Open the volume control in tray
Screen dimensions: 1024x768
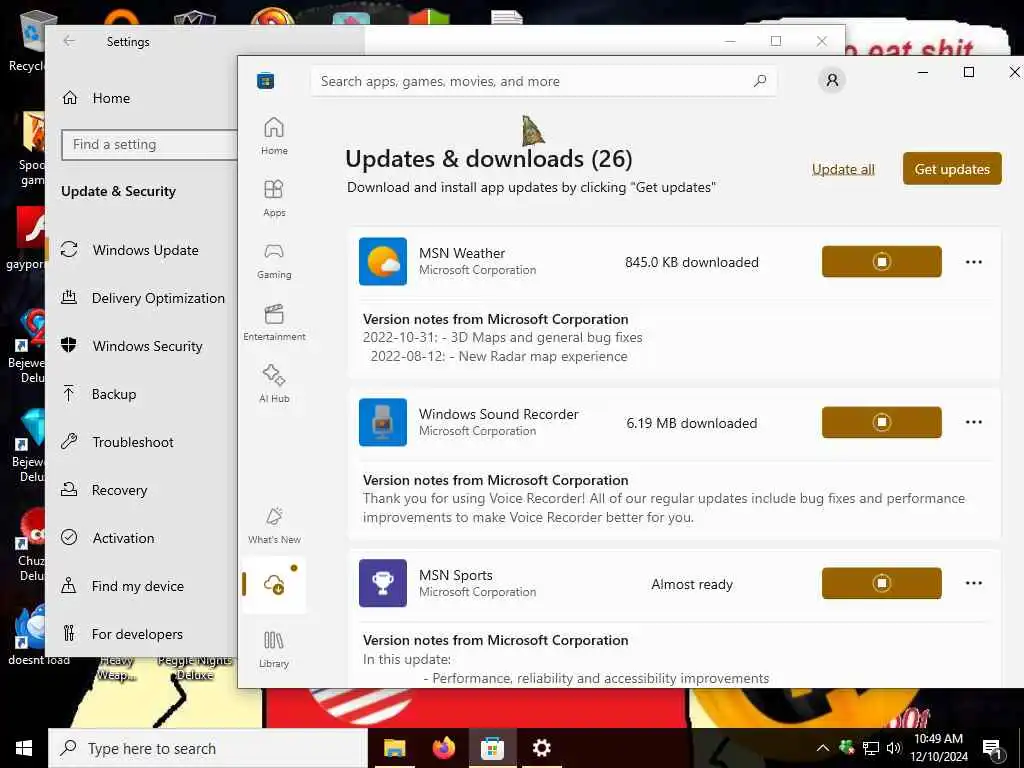tap(894, 748)
